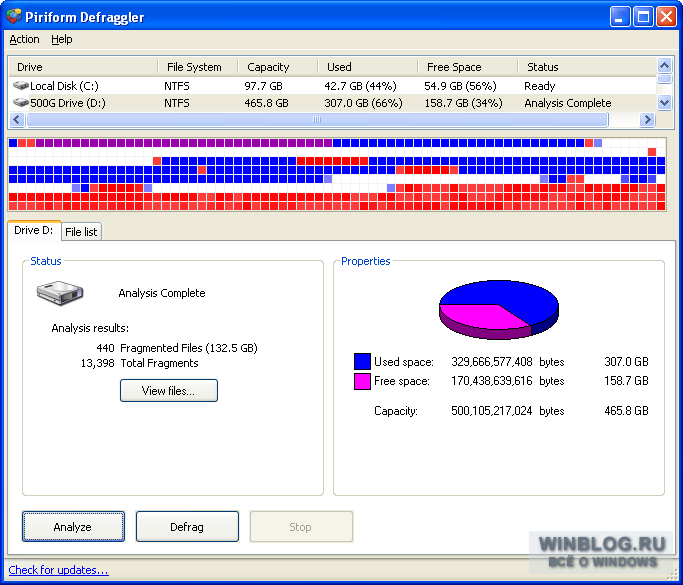Click the drive list scroll down arrow
This screenshot has height=585, width=683.
tap(664, 103)
